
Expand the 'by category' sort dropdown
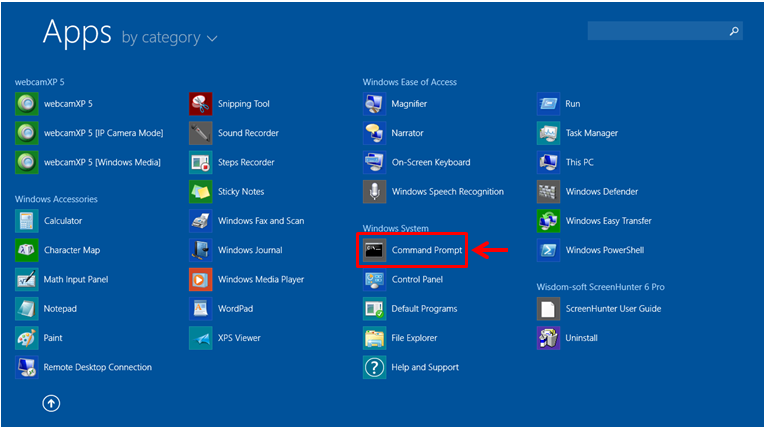pyautogui.click(x=169, y=38)
